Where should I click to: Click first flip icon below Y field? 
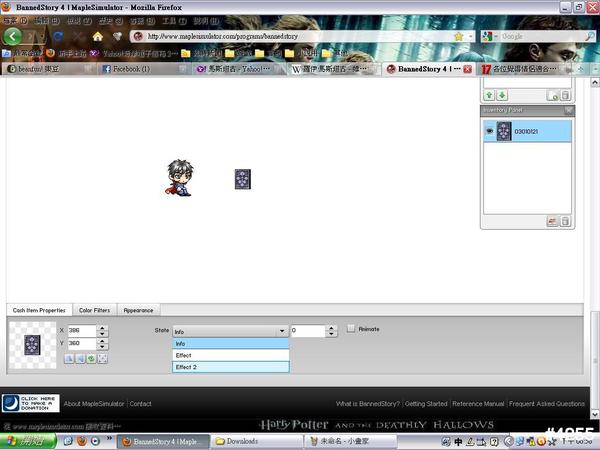pos(69,359)
